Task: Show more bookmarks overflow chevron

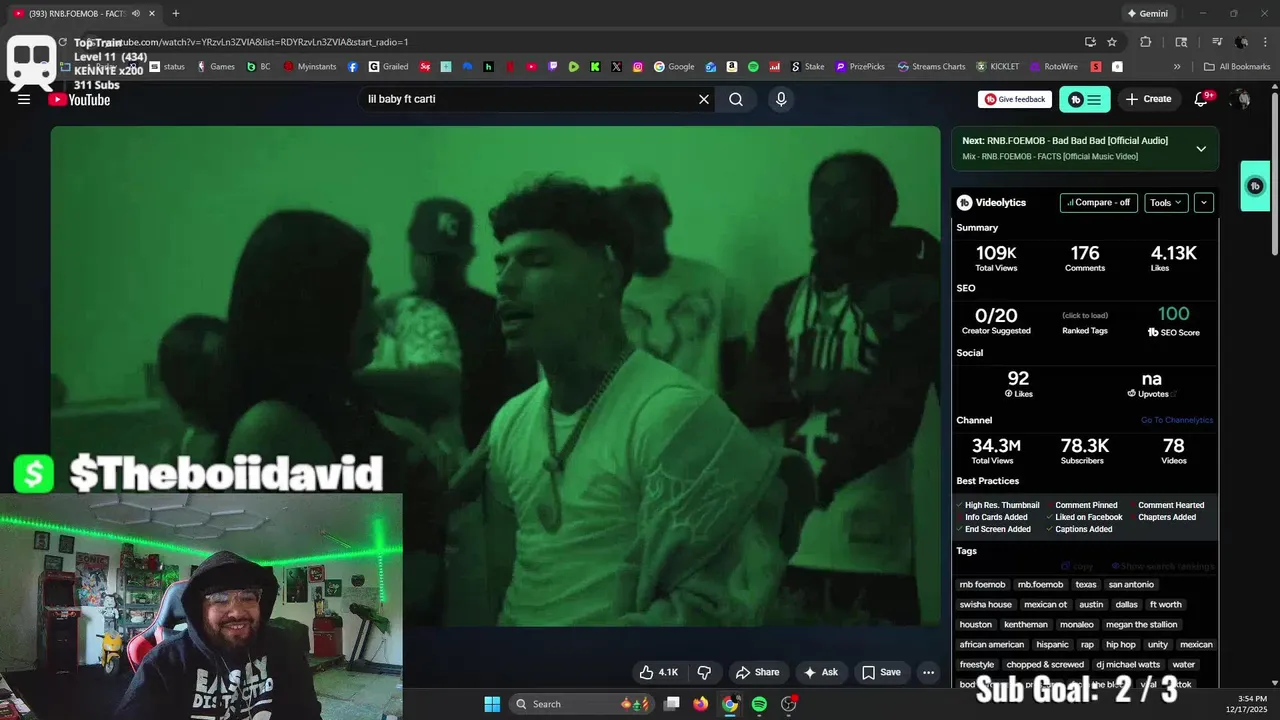Action: [x=1177, y=67]
